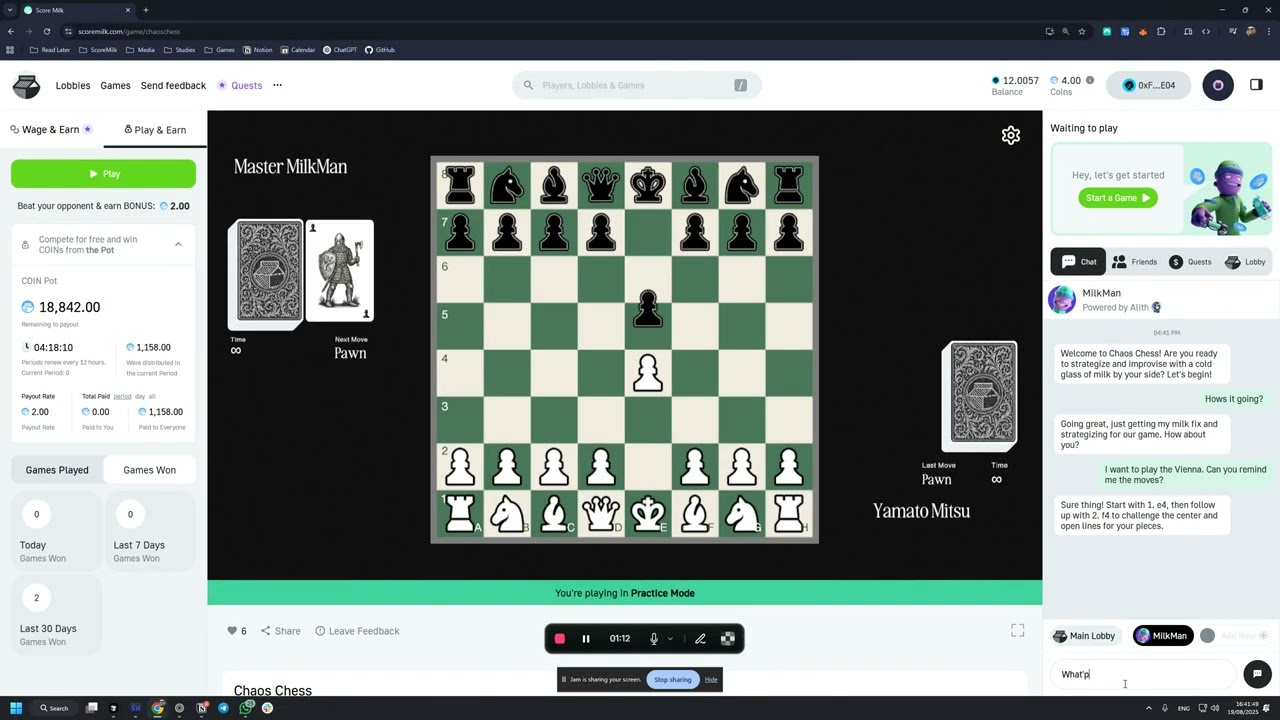This screenshot has width=1280, height=720.
Task: Like the game with the heart icon
Action: tap(232, 631)
